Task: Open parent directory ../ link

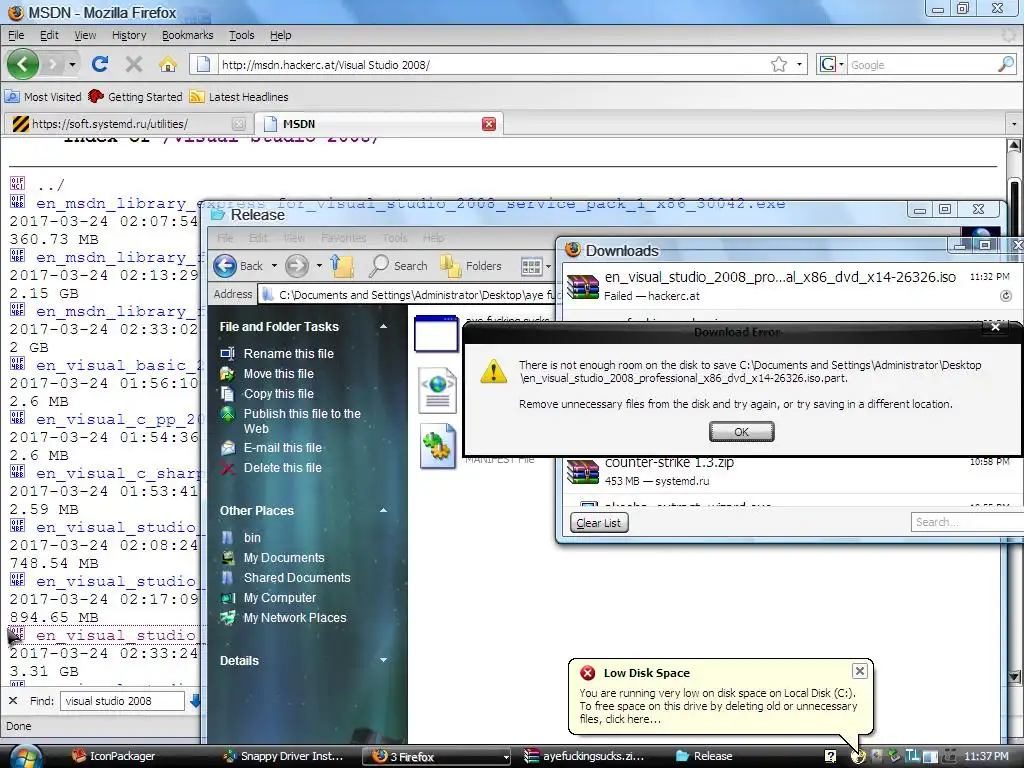Action: coord(51,185)
